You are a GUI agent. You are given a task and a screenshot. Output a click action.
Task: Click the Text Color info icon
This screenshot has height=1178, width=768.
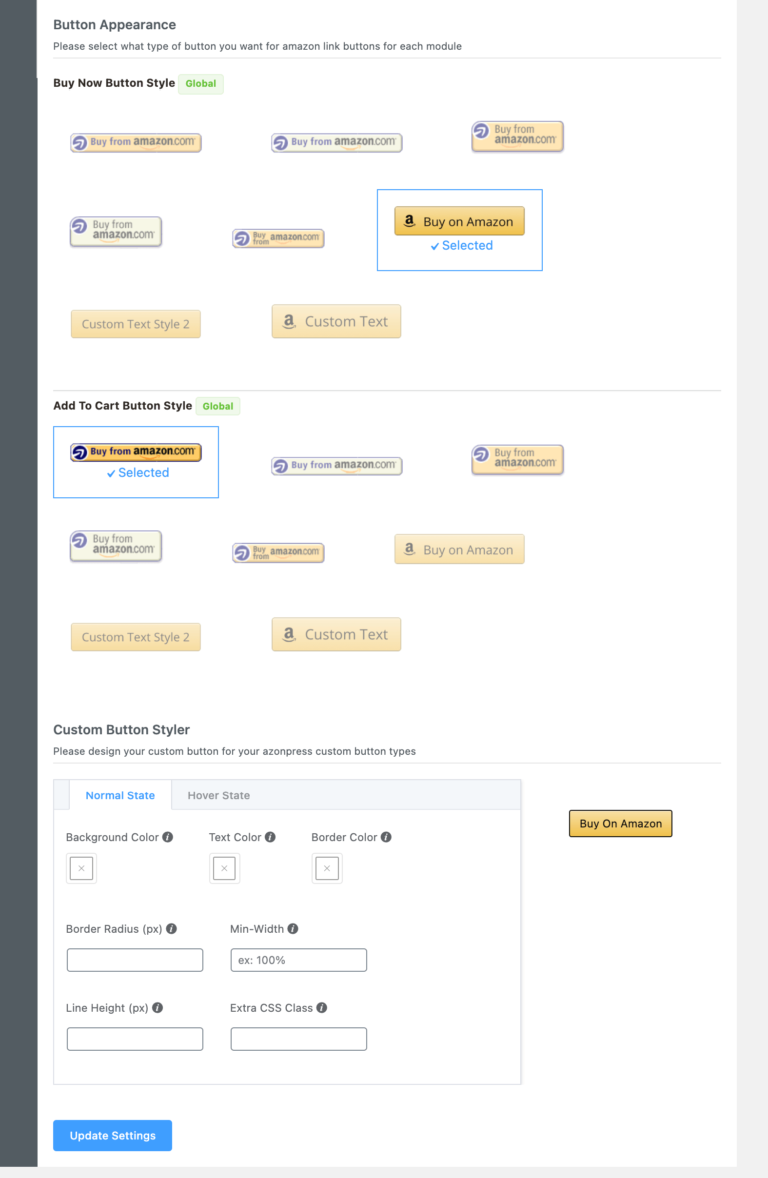coord(273,837)
